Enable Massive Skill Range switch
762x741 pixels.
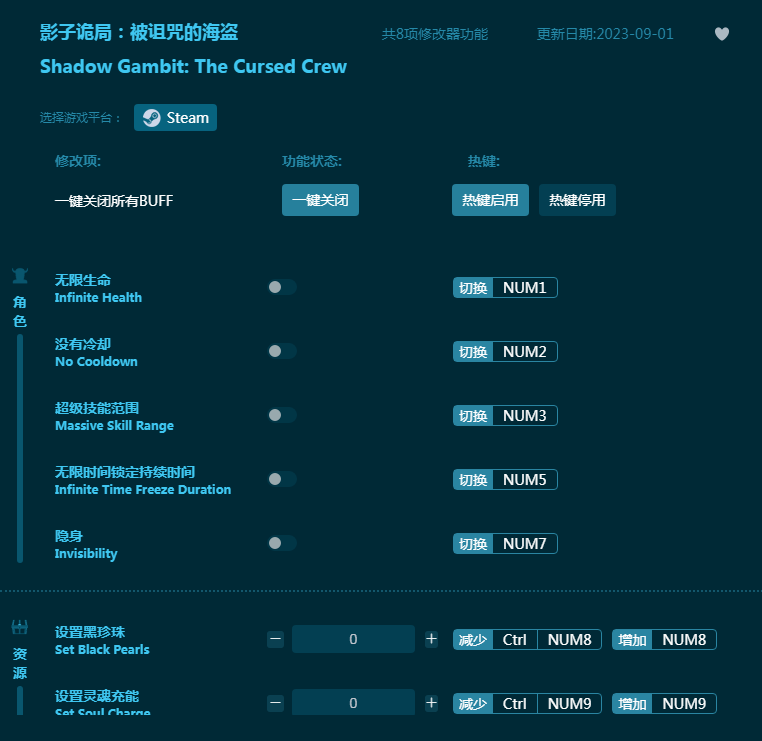[x=282, y=415]
